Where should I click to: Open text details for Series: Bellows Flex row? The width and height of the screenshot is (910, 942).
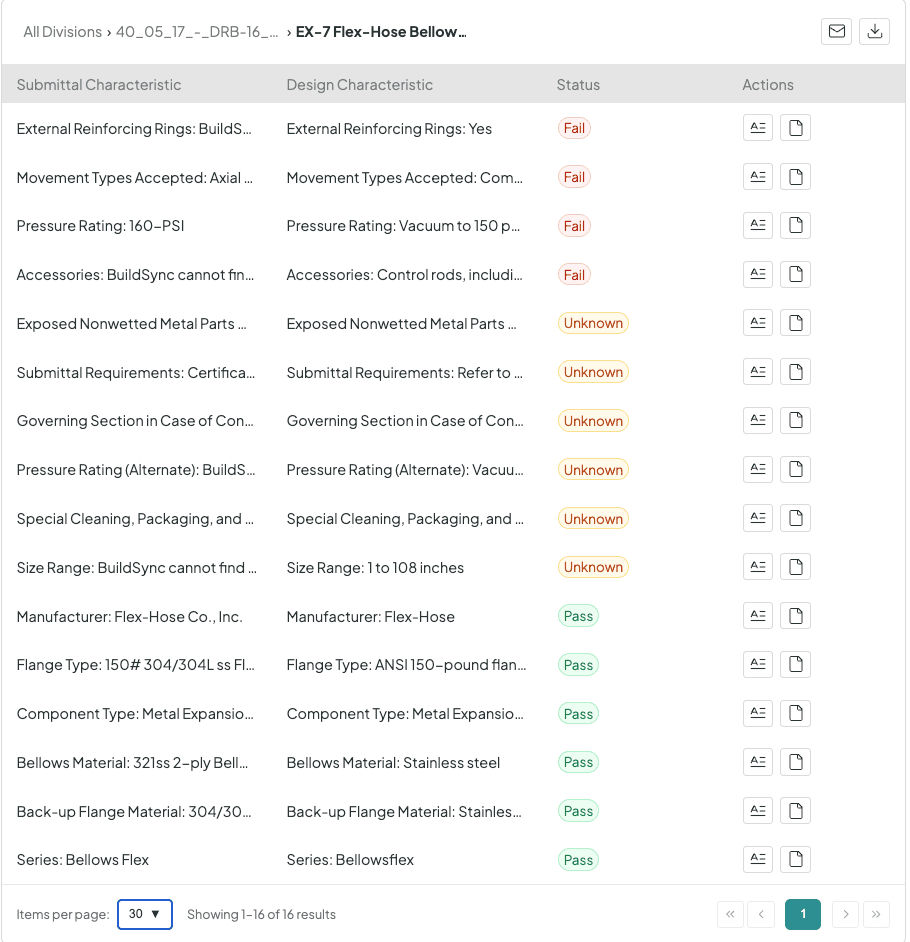(x=758, y=860)
